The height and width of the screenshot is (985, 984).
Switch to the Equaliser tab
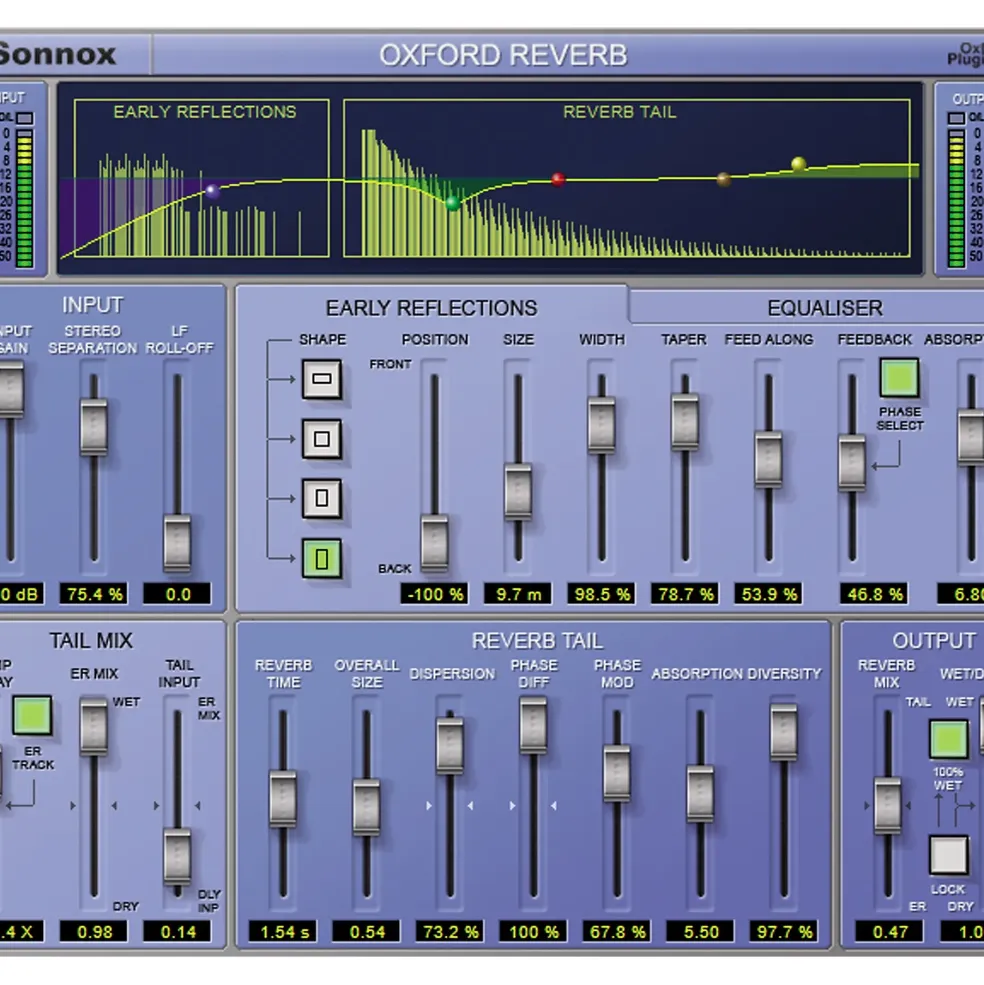[824, 308]
